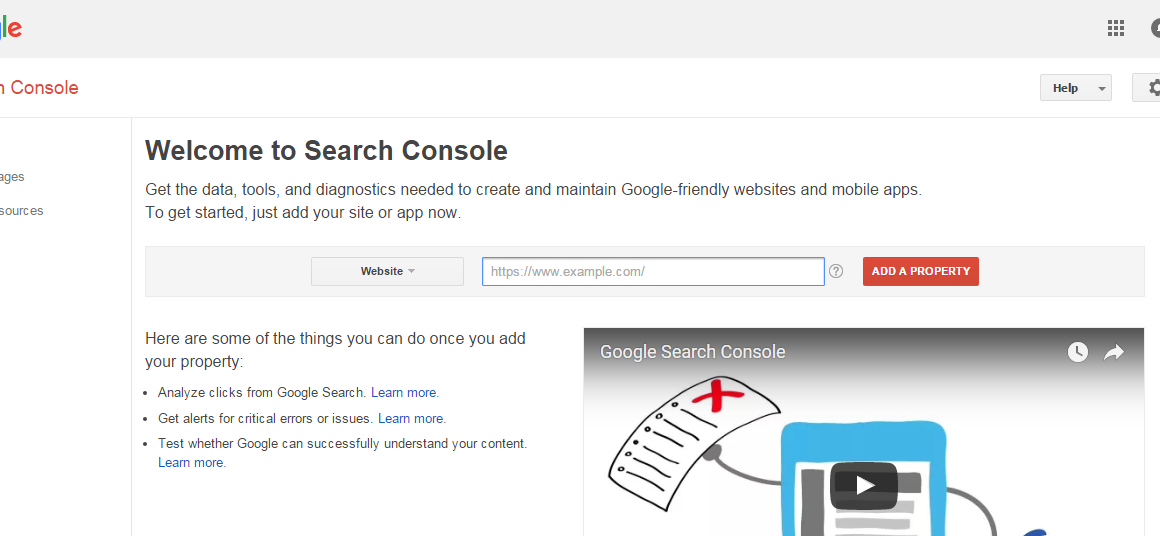
Task: Focus the https://www.example.com/ URL field
Action: point(653,271)
